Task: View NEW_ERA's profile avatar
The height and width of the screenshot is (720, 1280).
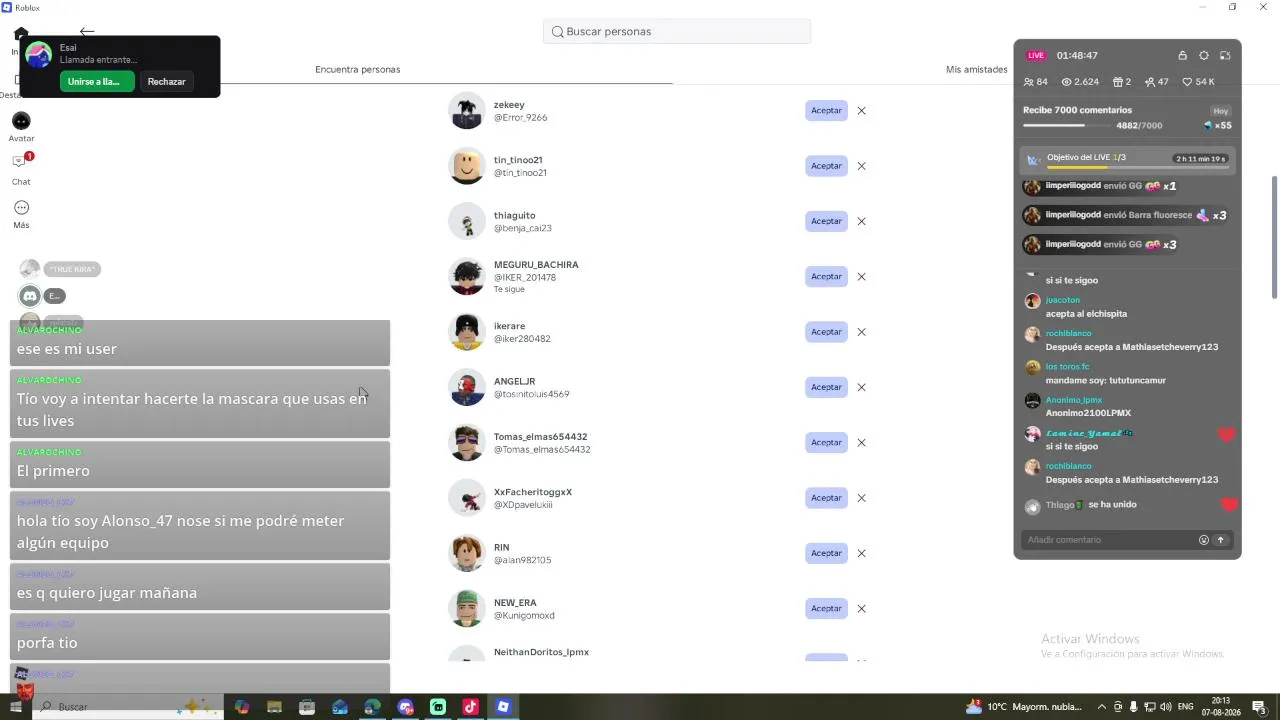Action: (467, 608)
